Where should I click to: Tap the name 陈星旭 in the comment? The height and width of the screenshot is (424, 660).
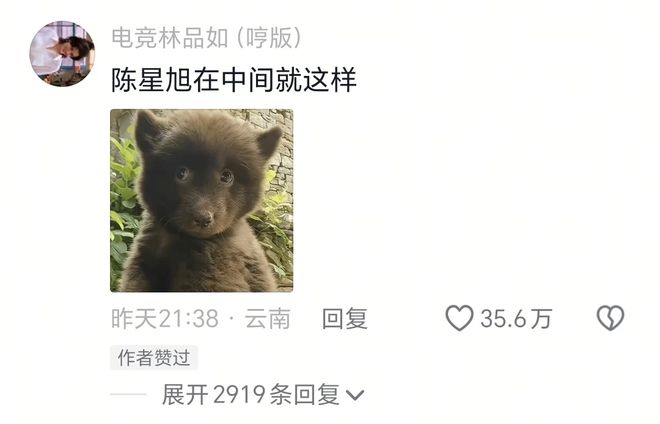point(152,80)
